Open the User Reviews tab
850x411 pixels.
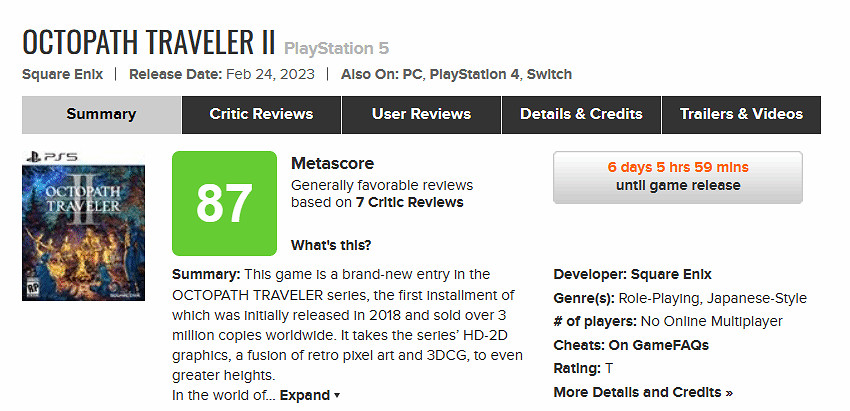(421, 114)
